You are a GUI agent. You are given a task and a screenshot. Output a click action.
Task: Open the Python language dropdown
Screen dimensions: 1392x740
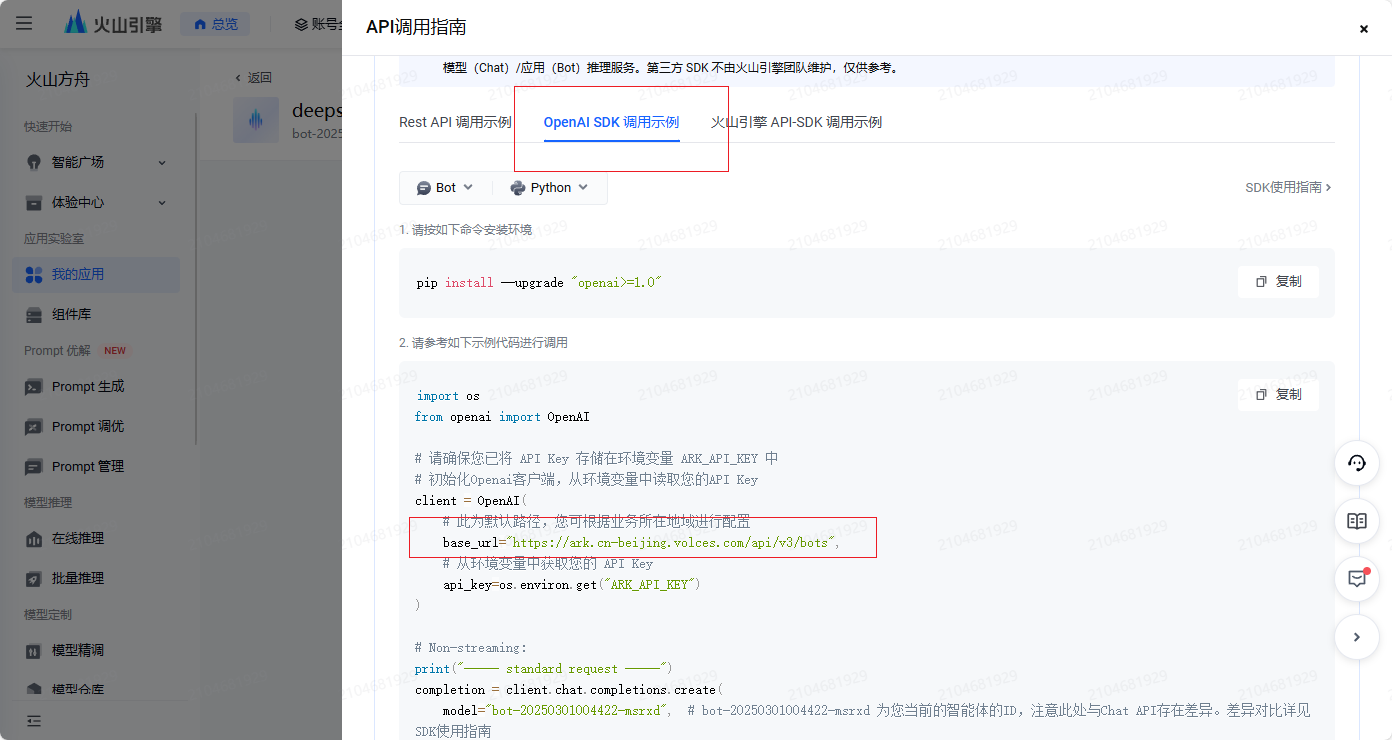[x=550, y=188]
